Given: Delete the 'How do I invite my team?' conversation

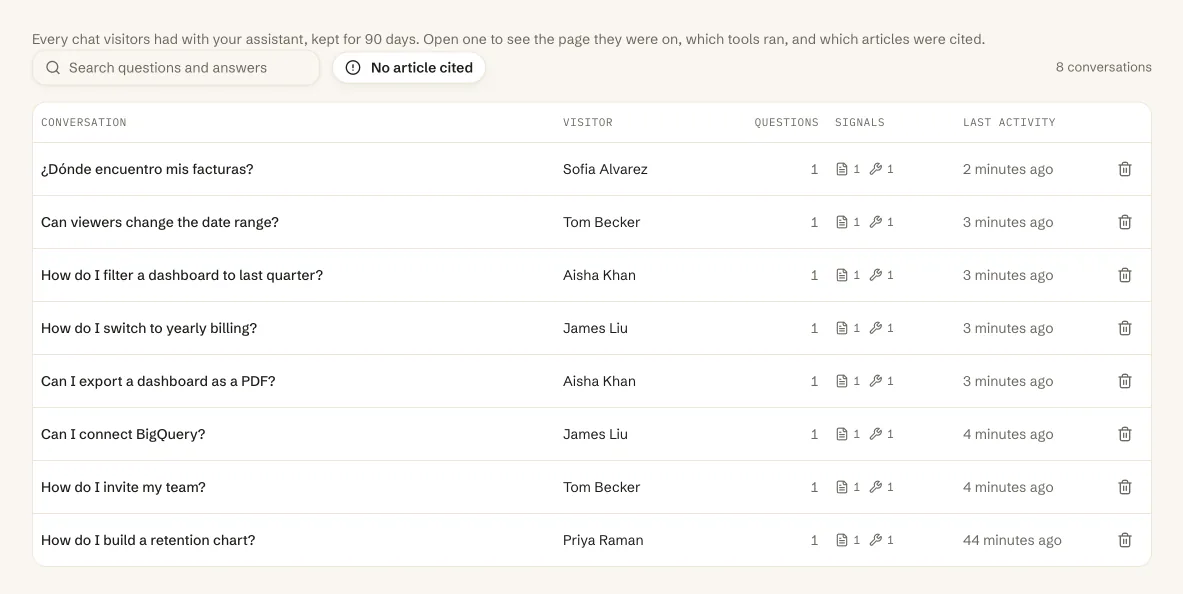Looking at the screenshot, I should click(1124, 487).
